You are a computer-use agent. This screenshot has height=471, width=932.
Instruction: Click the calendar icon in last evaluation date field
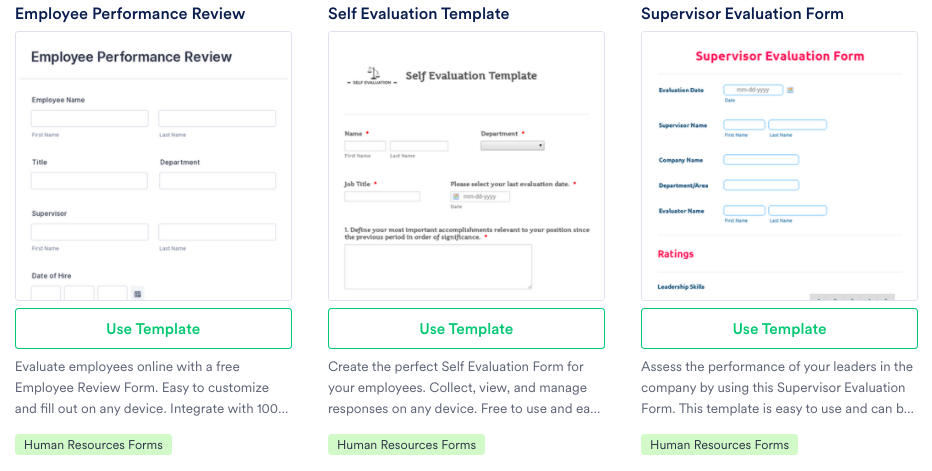point(455,197)
